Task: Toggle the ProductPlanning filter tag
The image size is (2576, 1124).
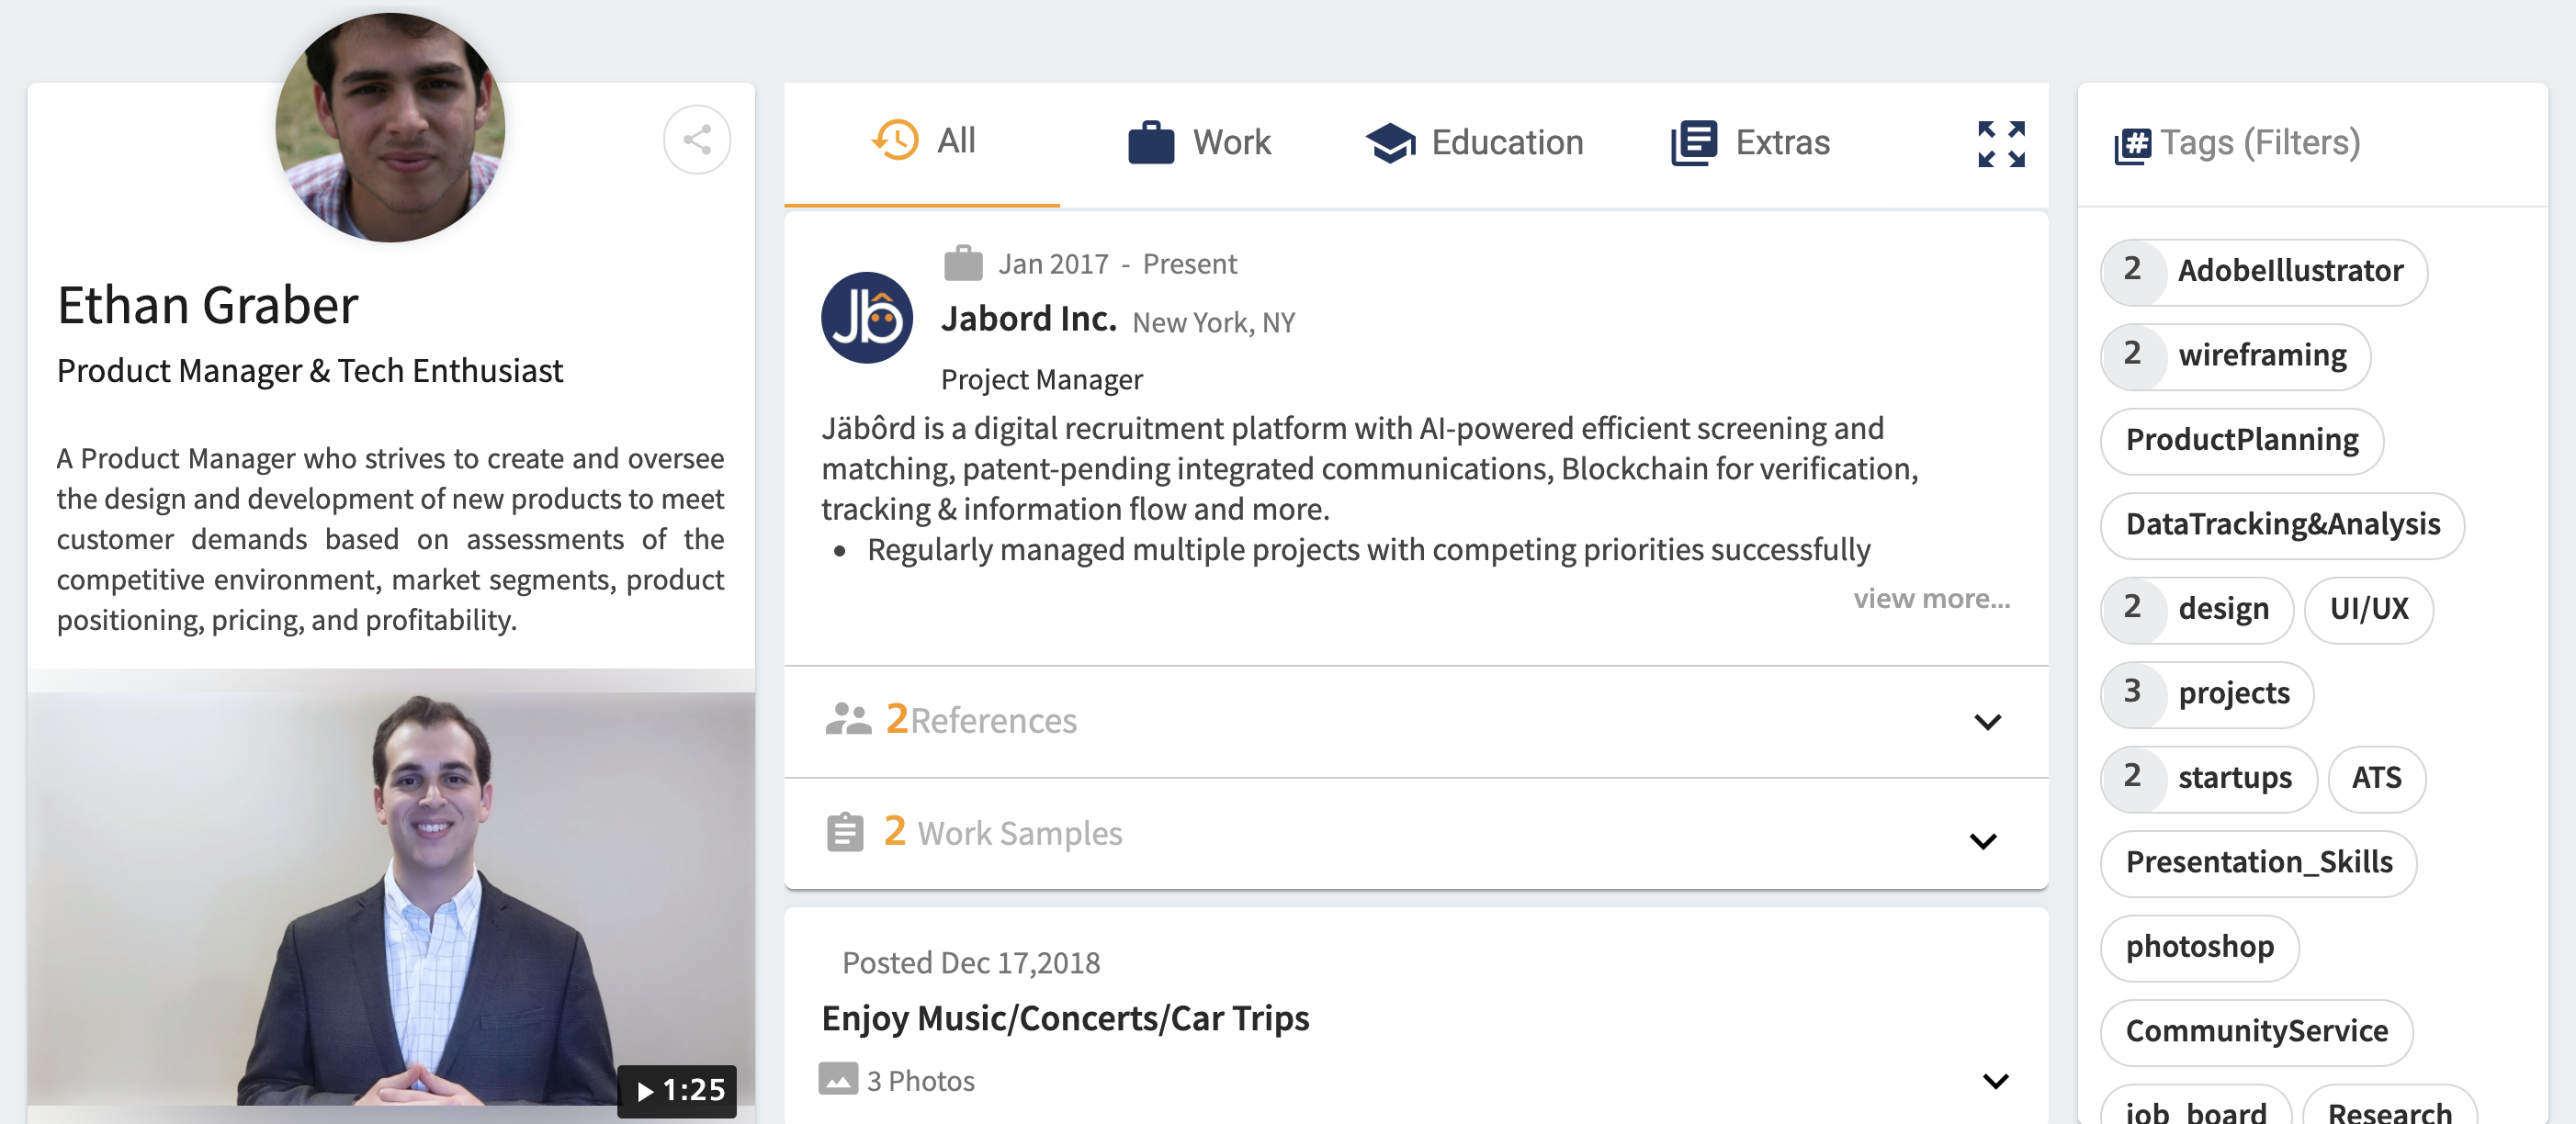Action: (2241, 440)
